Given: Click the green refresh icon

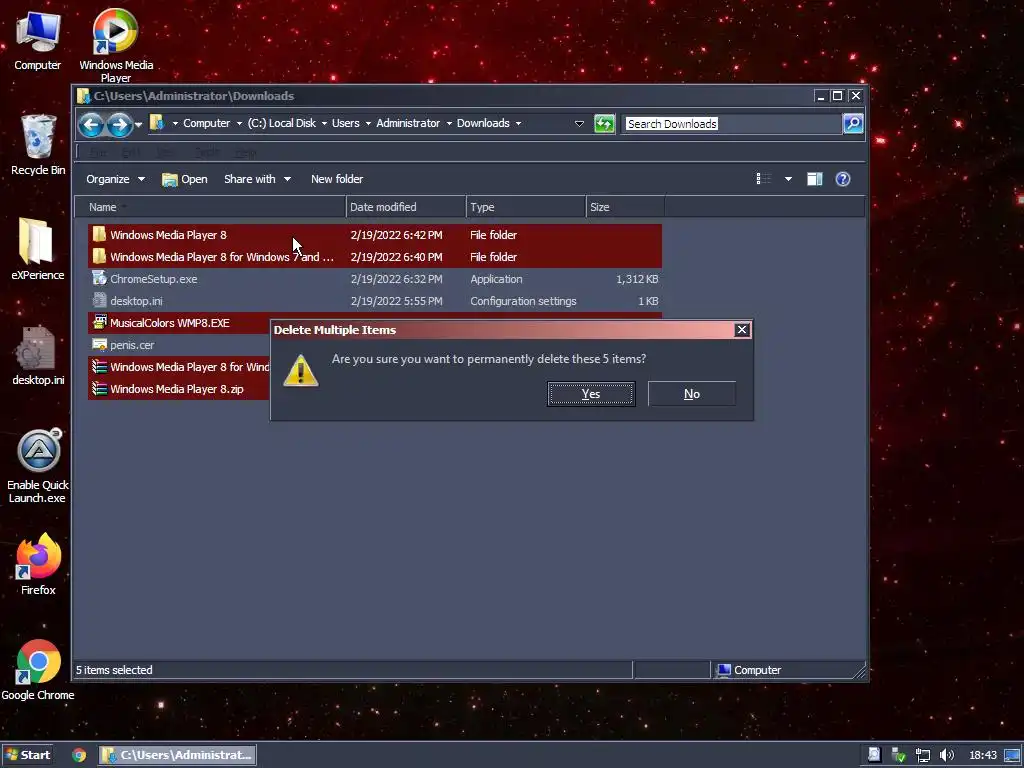Looking at the screenshot, I should tap(604, 123).
